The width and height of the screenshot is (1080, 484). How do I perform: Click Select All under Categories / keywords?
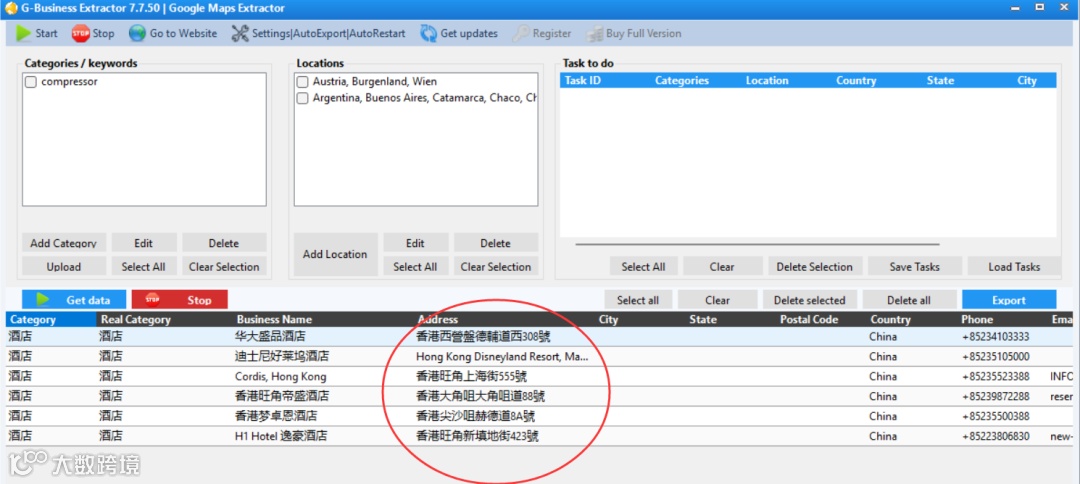coord(144,266)
